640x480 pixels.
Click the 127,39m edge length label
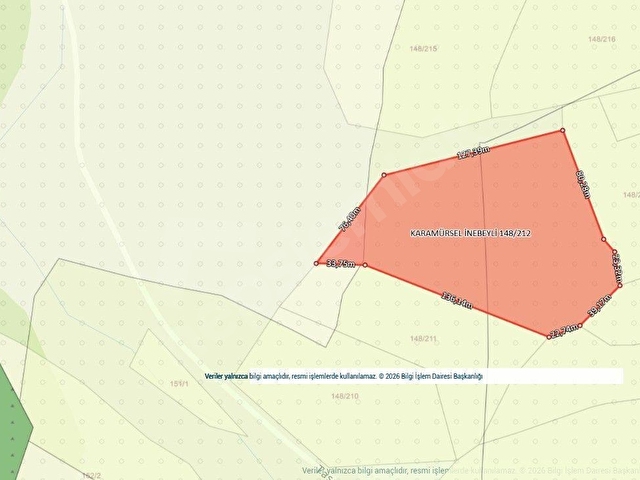tap(473, 152)
